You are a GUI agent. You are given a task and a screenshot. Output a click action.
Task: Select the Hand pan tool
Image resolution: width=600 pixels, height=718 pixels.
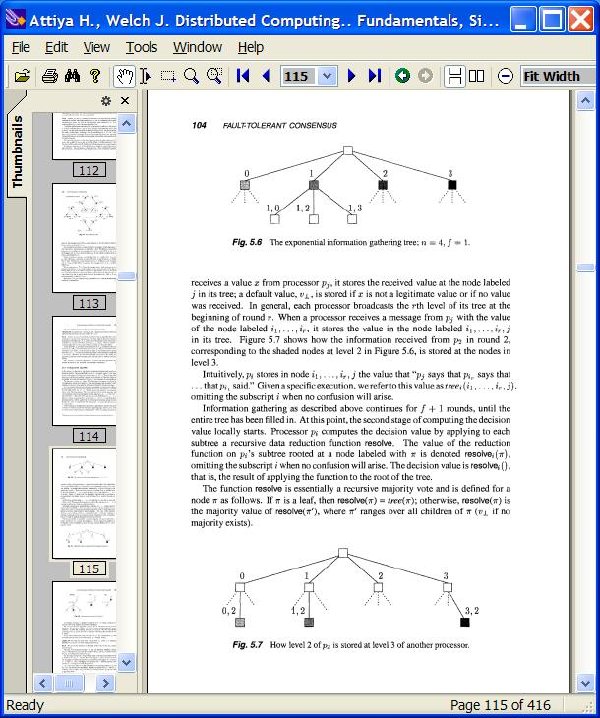click(x=124, y=76)
